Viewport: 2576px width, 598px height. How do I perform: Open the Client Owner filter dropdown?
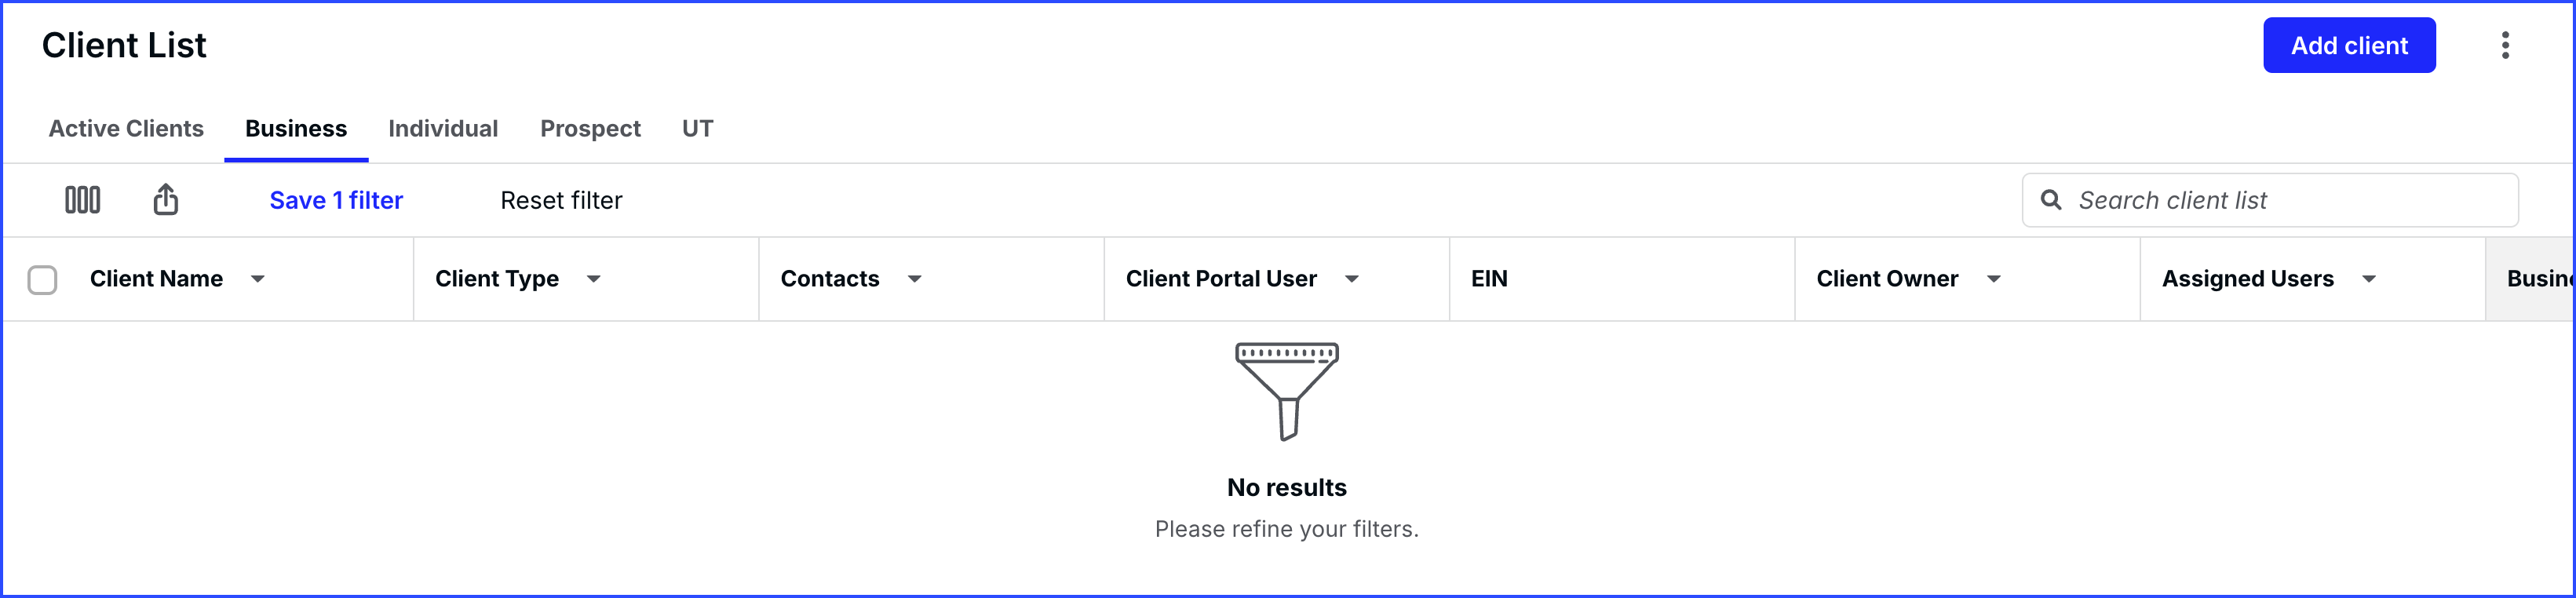pos(1993,279)
